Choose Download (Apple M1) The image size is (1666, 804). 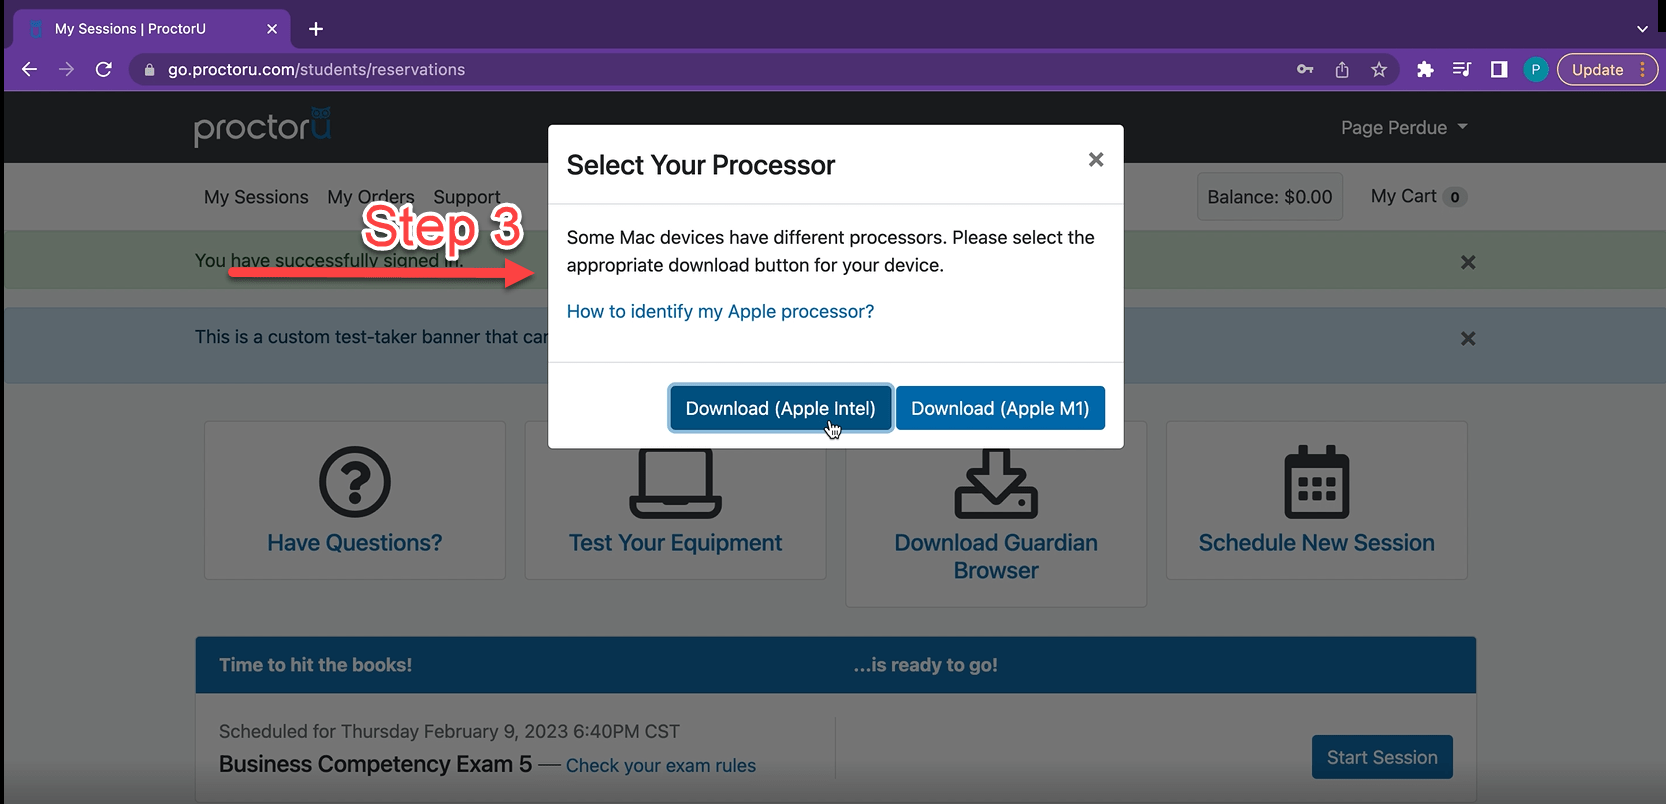point(1000,408)
